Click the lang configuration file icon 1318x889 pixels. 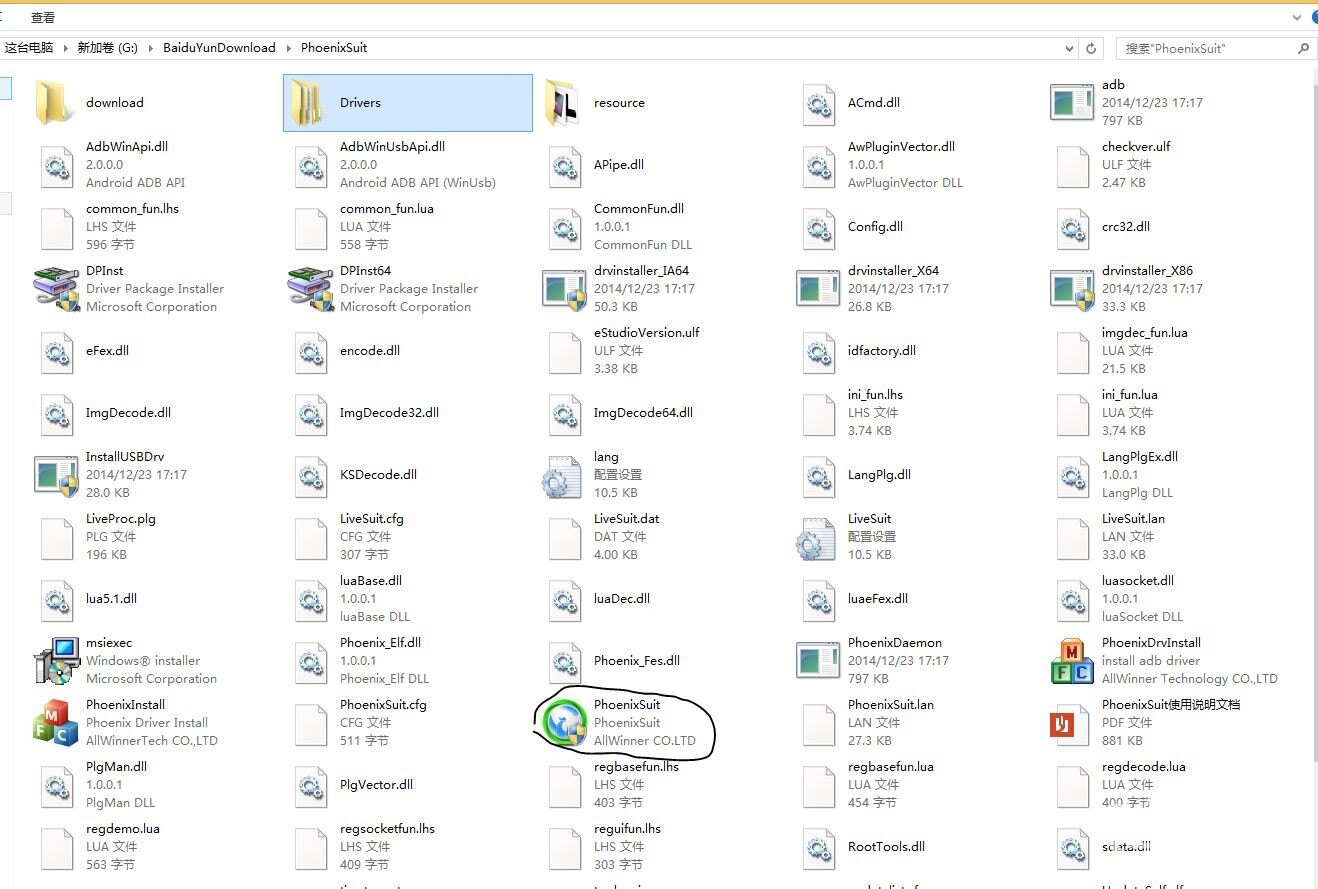pyautogui.click(x=563, y=475)
